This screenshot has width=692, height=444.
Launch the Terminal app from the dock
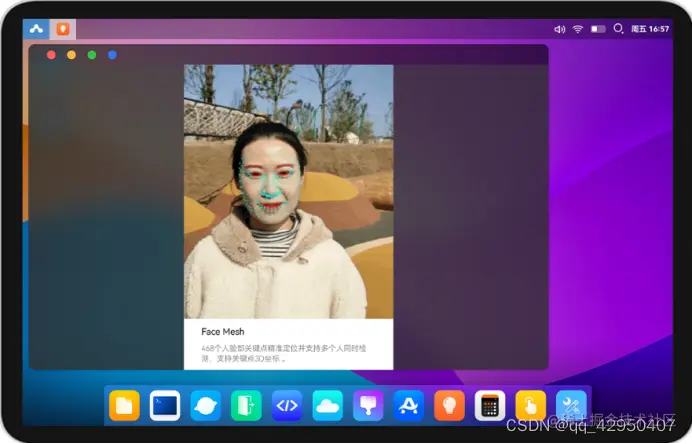(165, 405)
